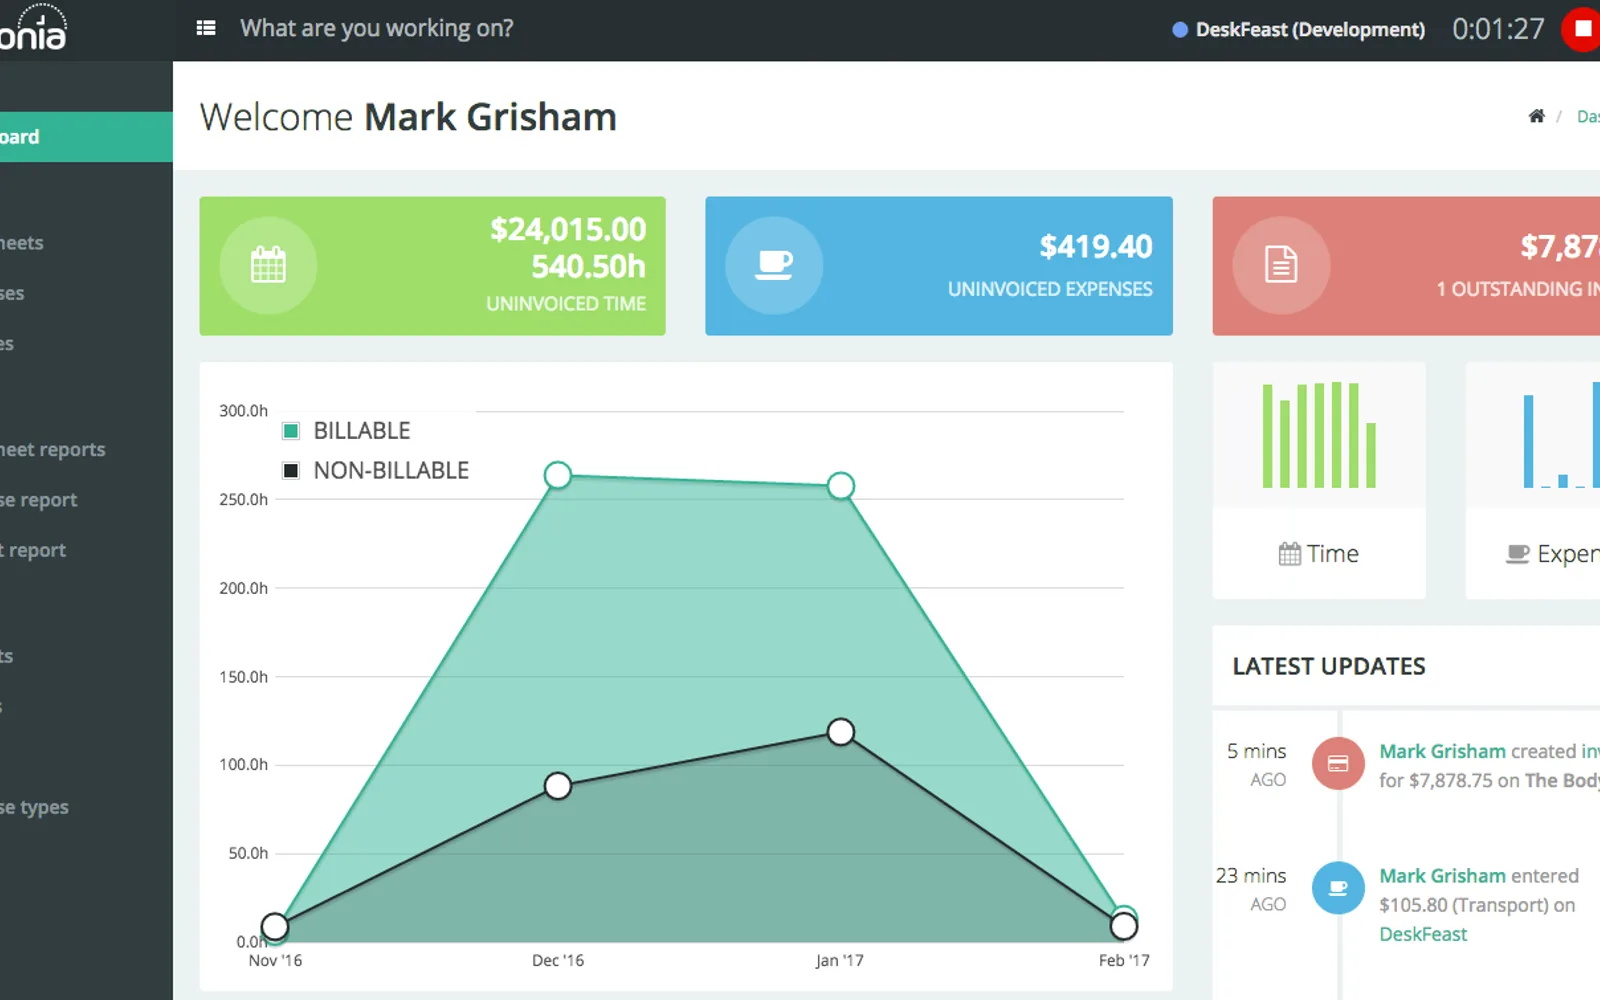1600x1000 pixels.
Task: Click the home breadcrumb icon
Action: pos(1536,116)
